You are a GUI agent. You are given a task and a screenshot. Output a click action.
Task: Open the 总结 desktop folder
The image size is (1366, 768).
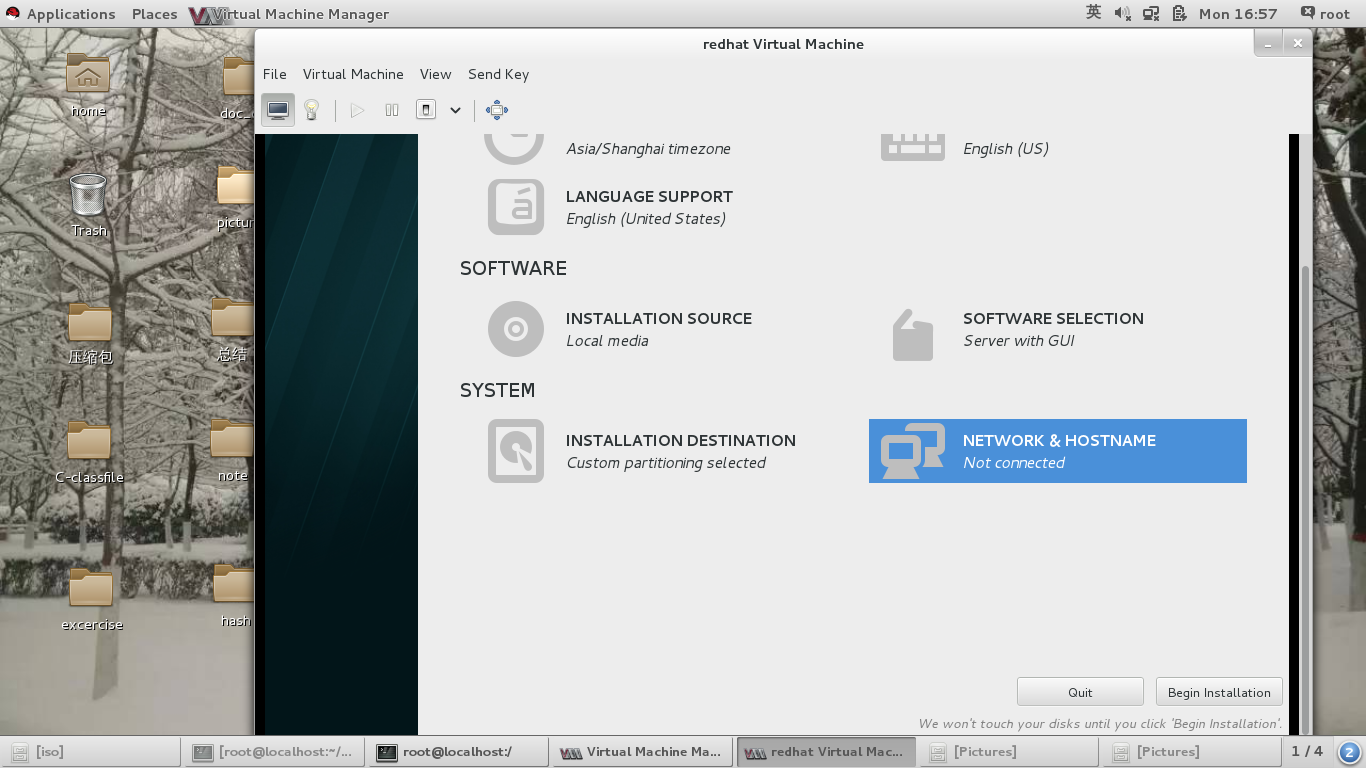pos(232,330)
